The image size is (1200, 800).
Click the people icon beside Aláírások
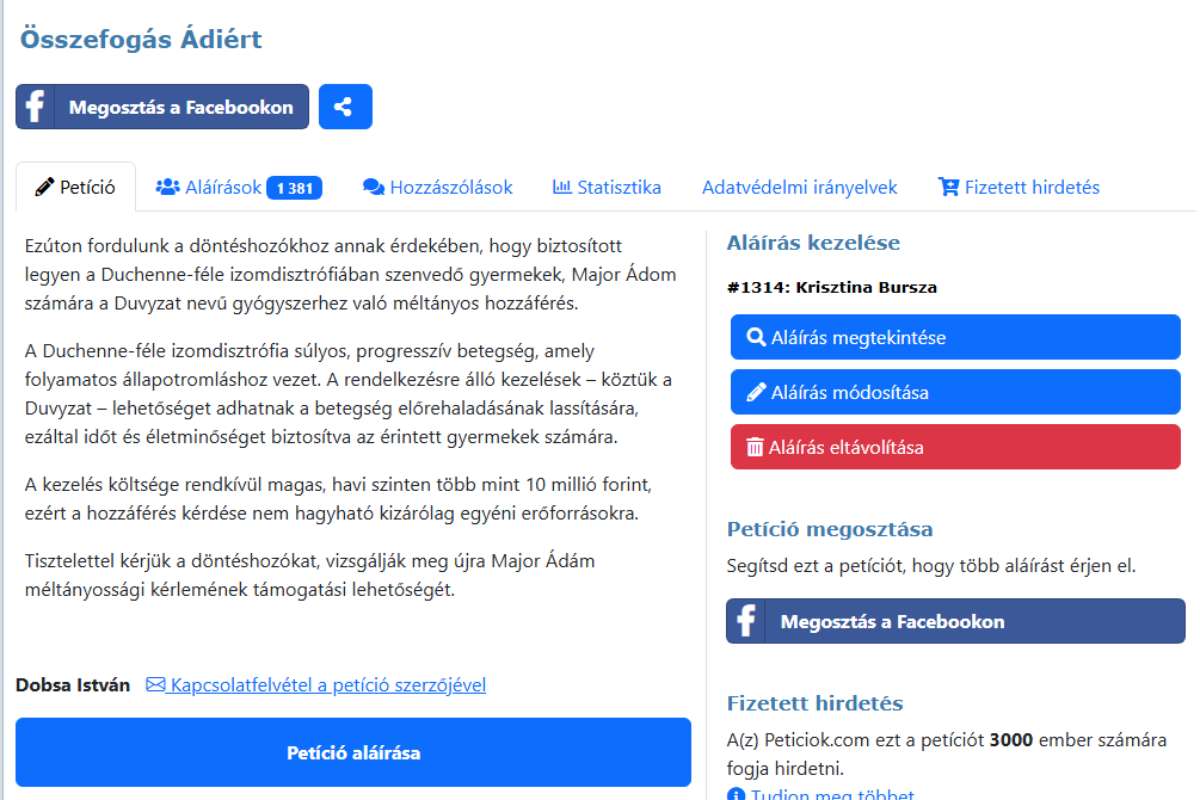167,187
